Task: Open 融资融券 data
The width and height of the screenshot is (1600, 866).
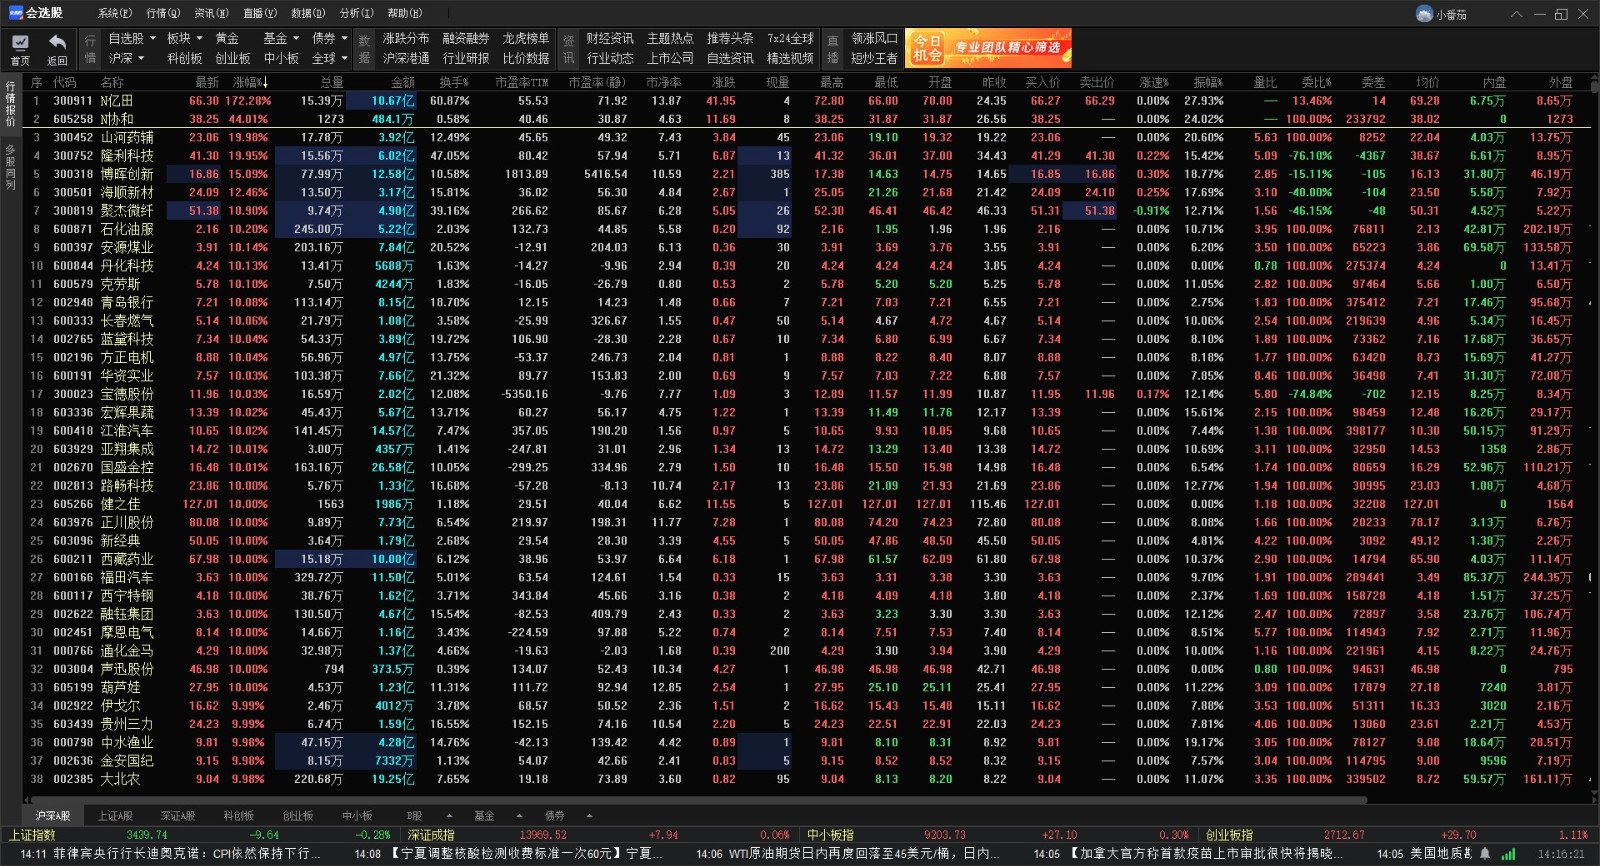Action: [x=466, y=38]
